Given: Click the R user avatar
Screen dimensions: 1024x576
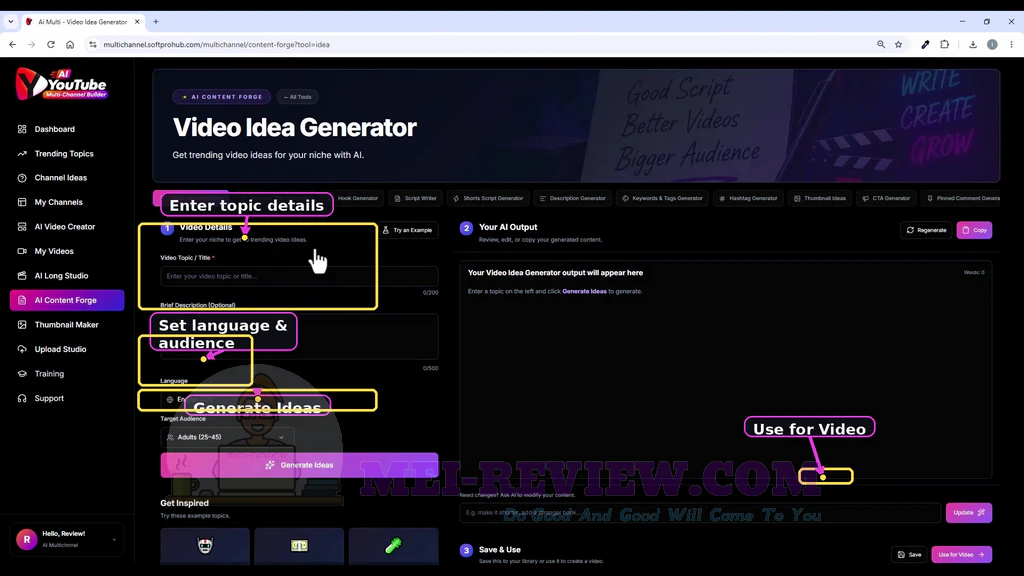Looking at the screenshot, I should pyautogui.click(x=27, y=539).
